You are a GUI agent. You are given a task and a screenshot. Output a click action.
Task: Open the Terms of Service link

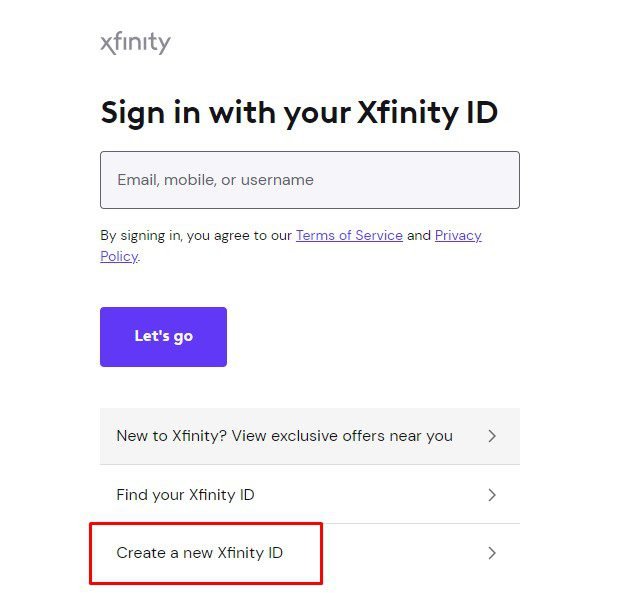pos(349,236)
